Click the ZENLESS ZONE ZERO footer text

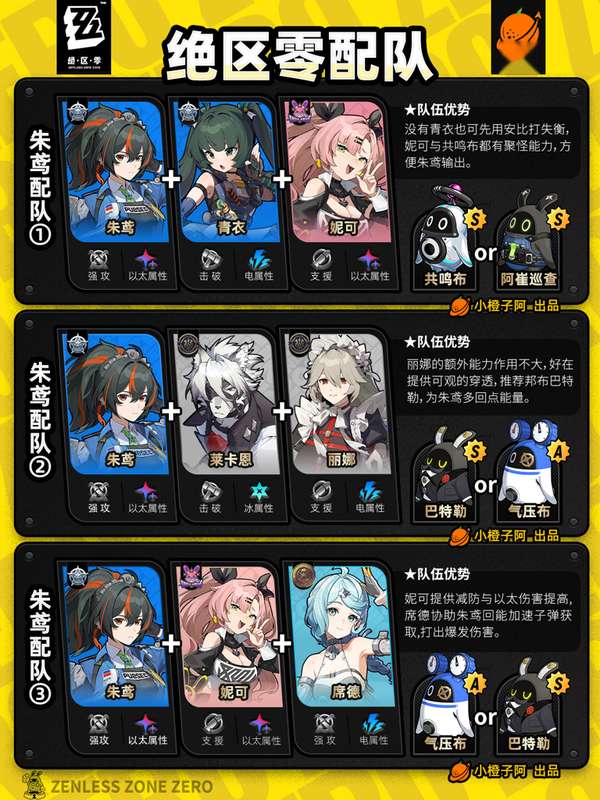[x=132, y=786]
